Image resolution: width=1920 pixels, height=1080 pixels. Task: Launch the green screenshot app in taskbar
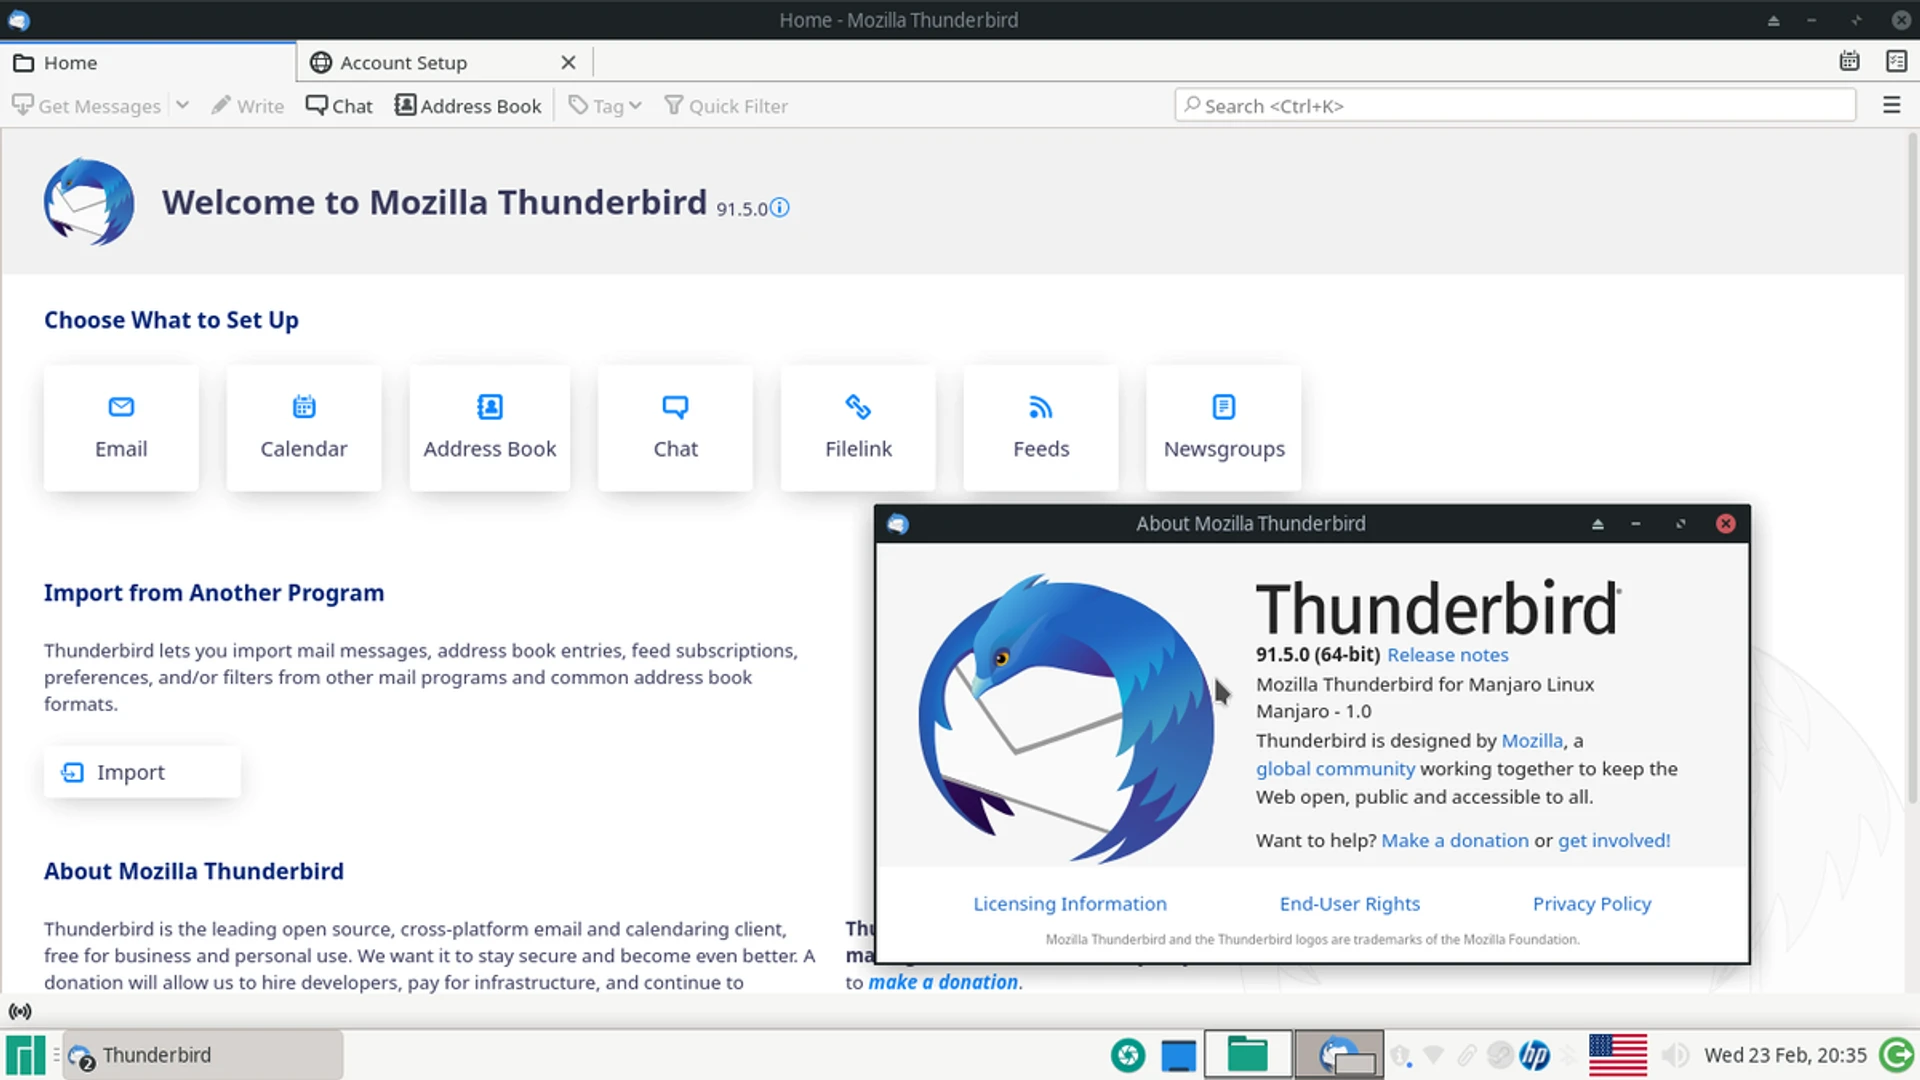point(1128,1055)
